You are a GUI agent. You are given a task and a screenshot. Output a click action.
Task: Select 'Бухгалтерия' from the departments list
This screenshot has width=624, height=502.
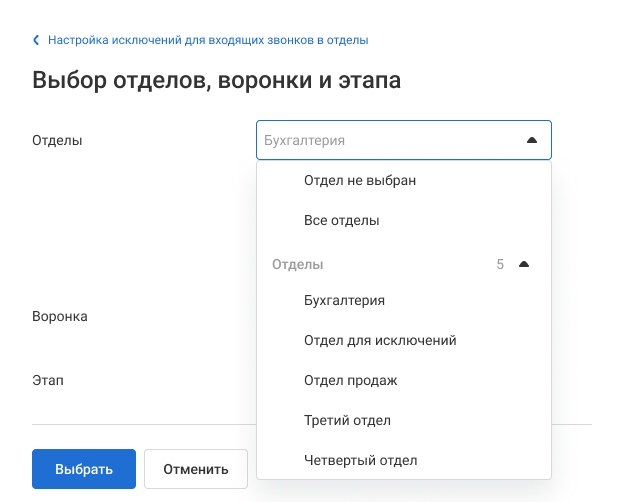coord(344,300)
